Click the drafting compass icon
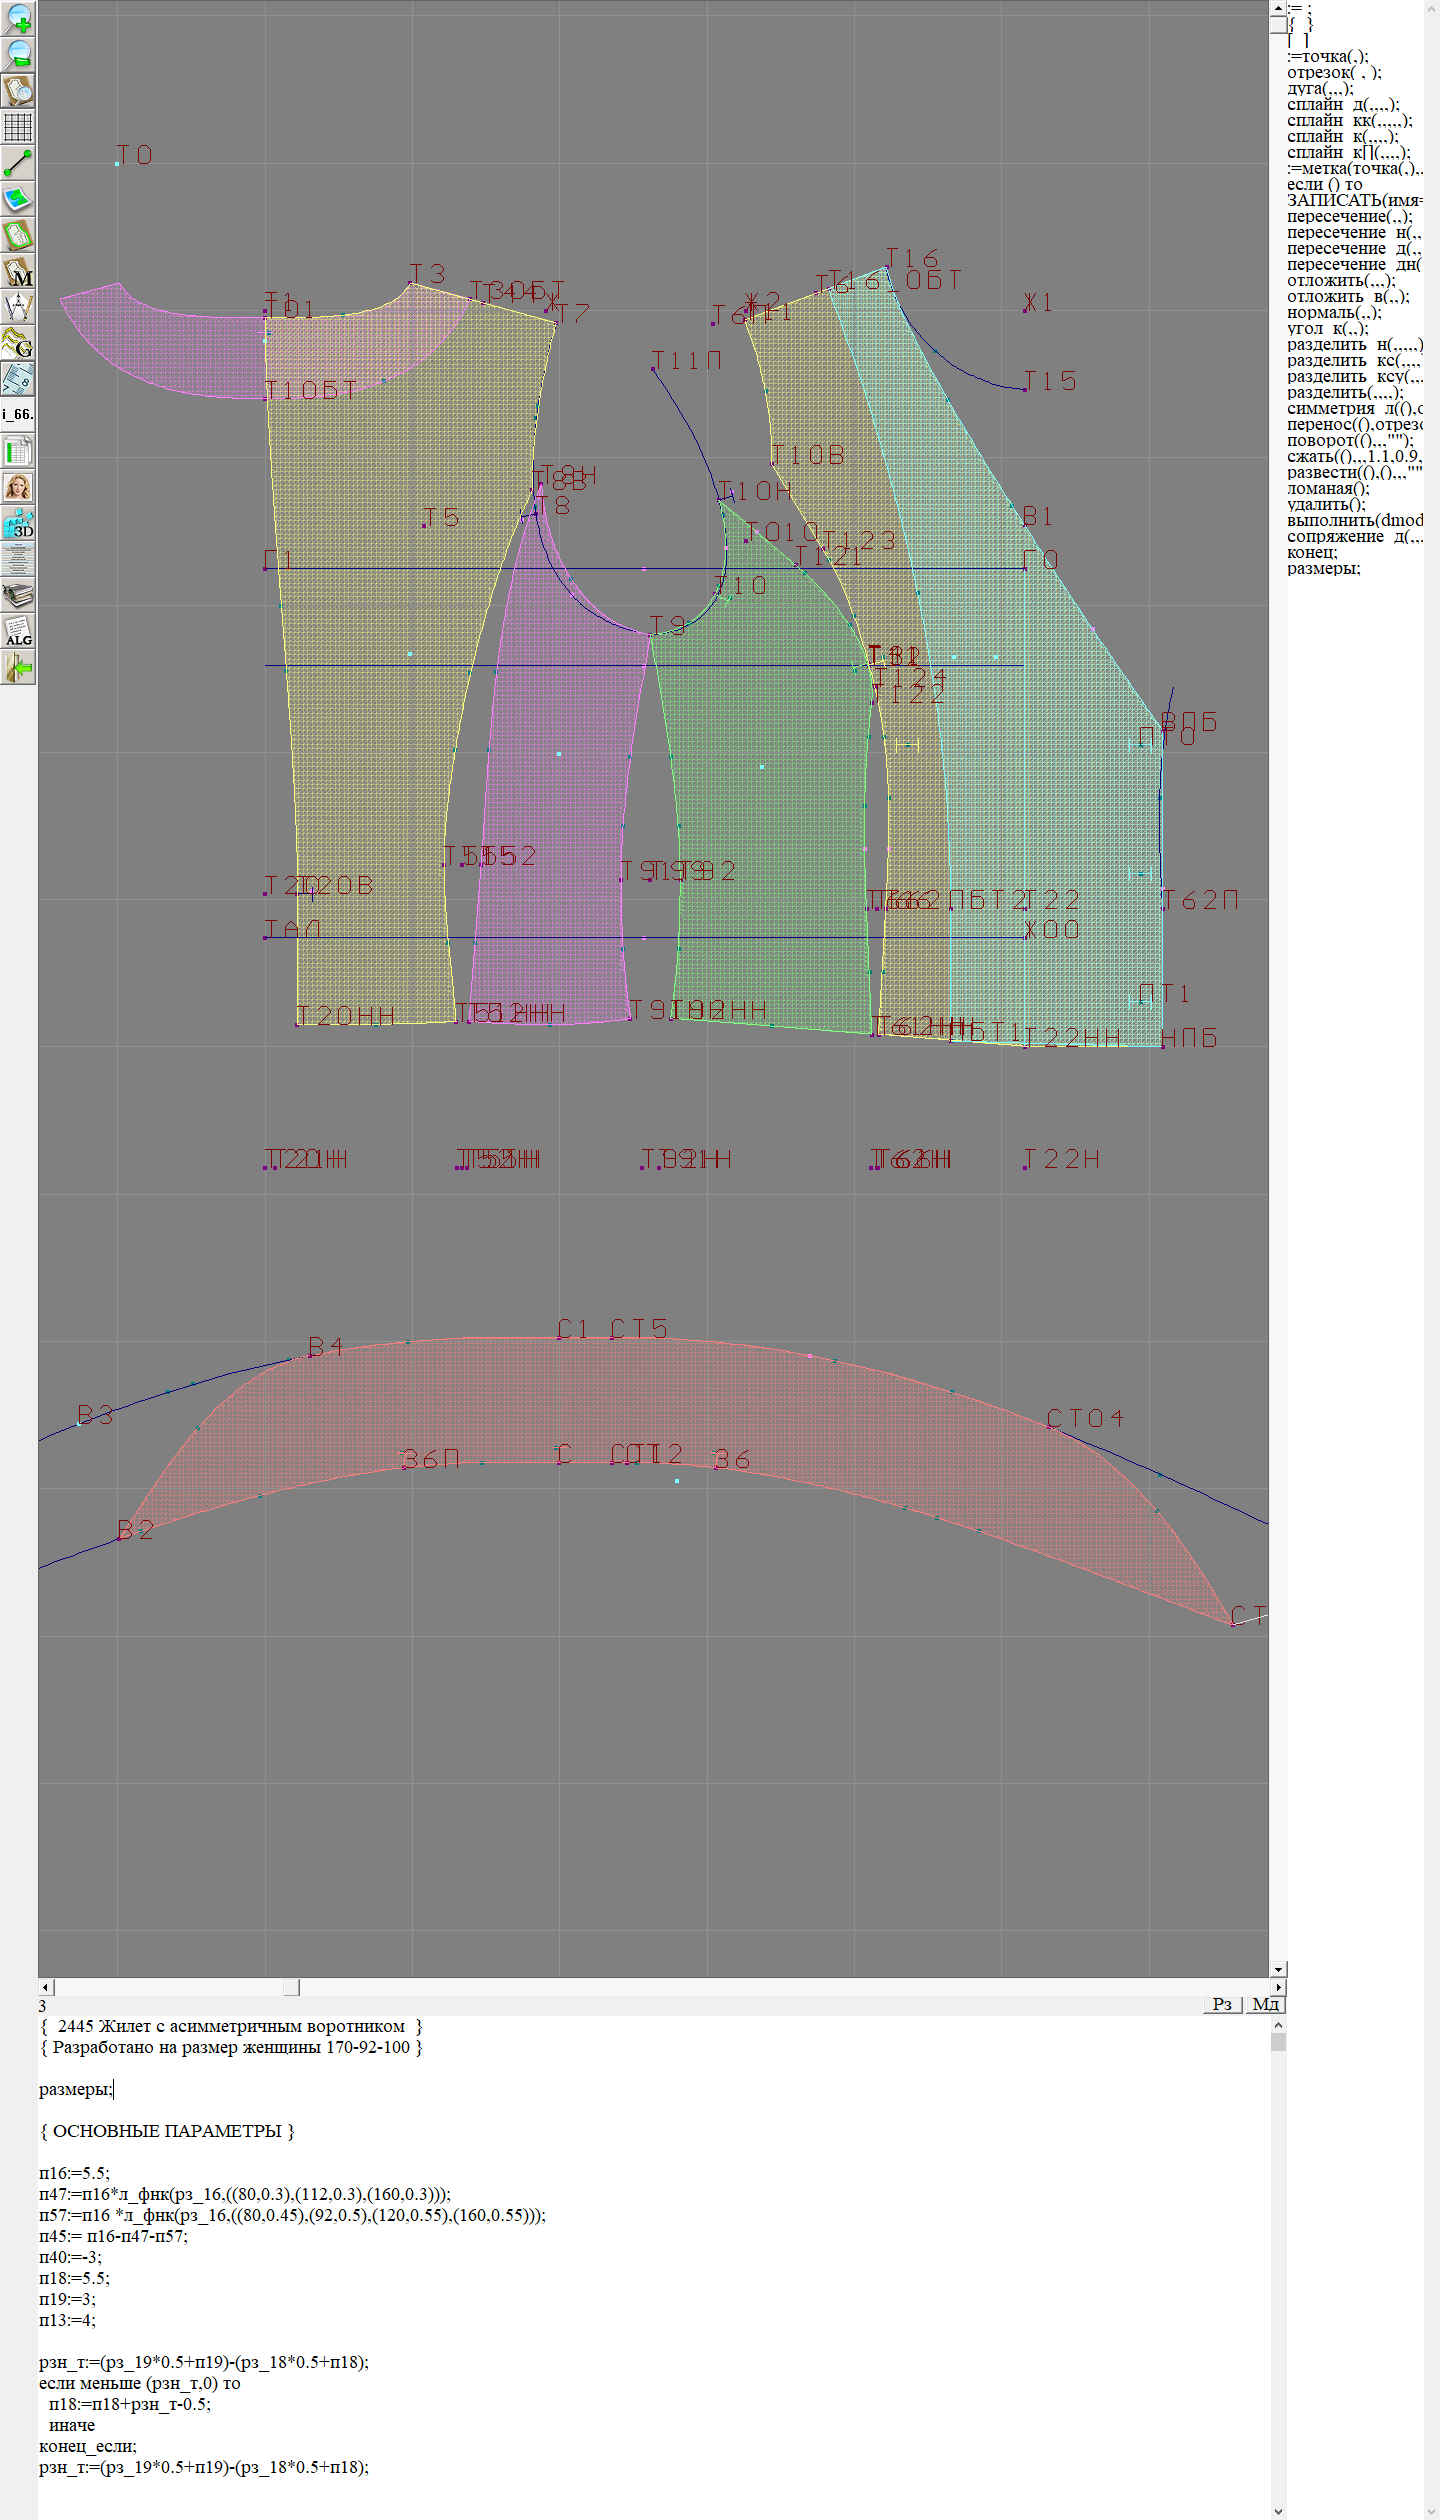Screen dimensions: 1440x2520 click(x=18, y=307)
